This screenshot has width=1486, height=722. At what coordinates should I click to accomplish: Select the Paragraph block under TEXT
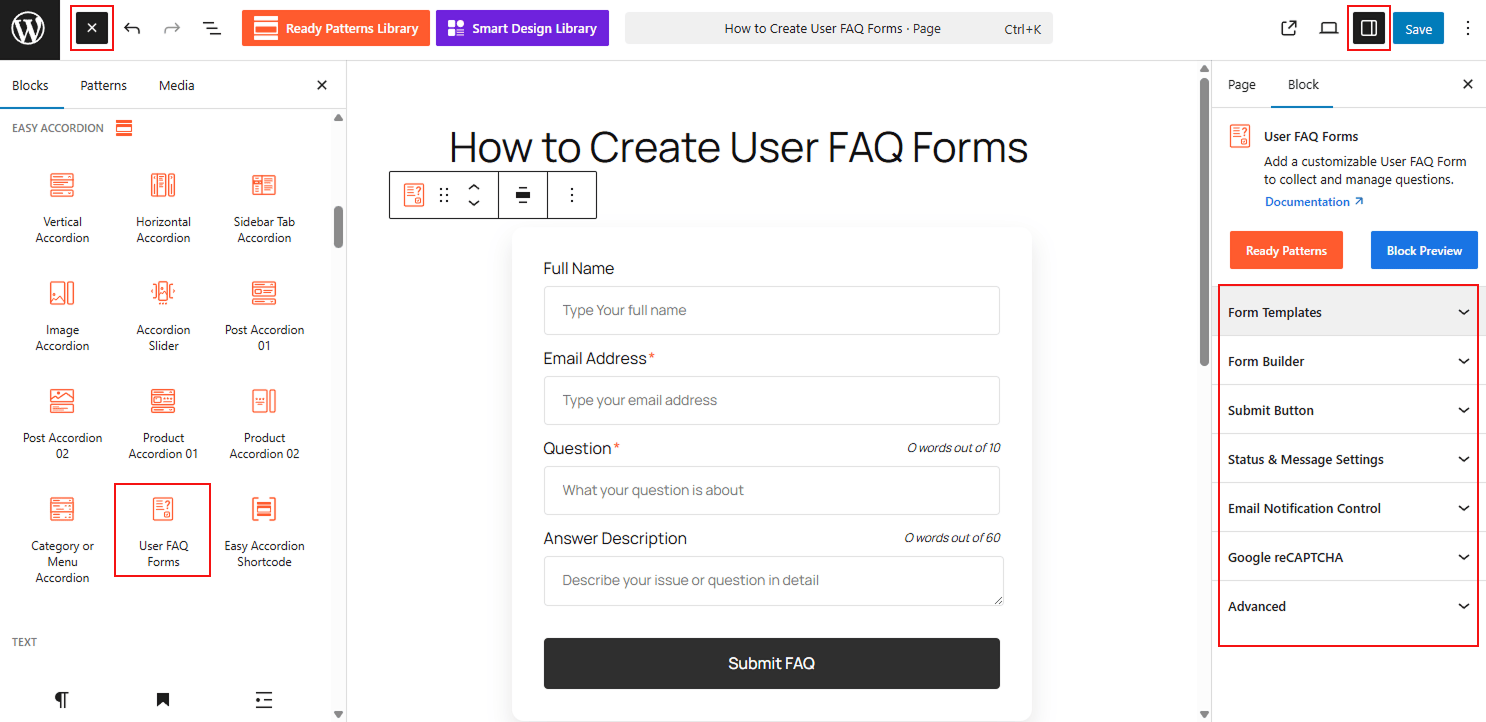(x=62, y=698)
